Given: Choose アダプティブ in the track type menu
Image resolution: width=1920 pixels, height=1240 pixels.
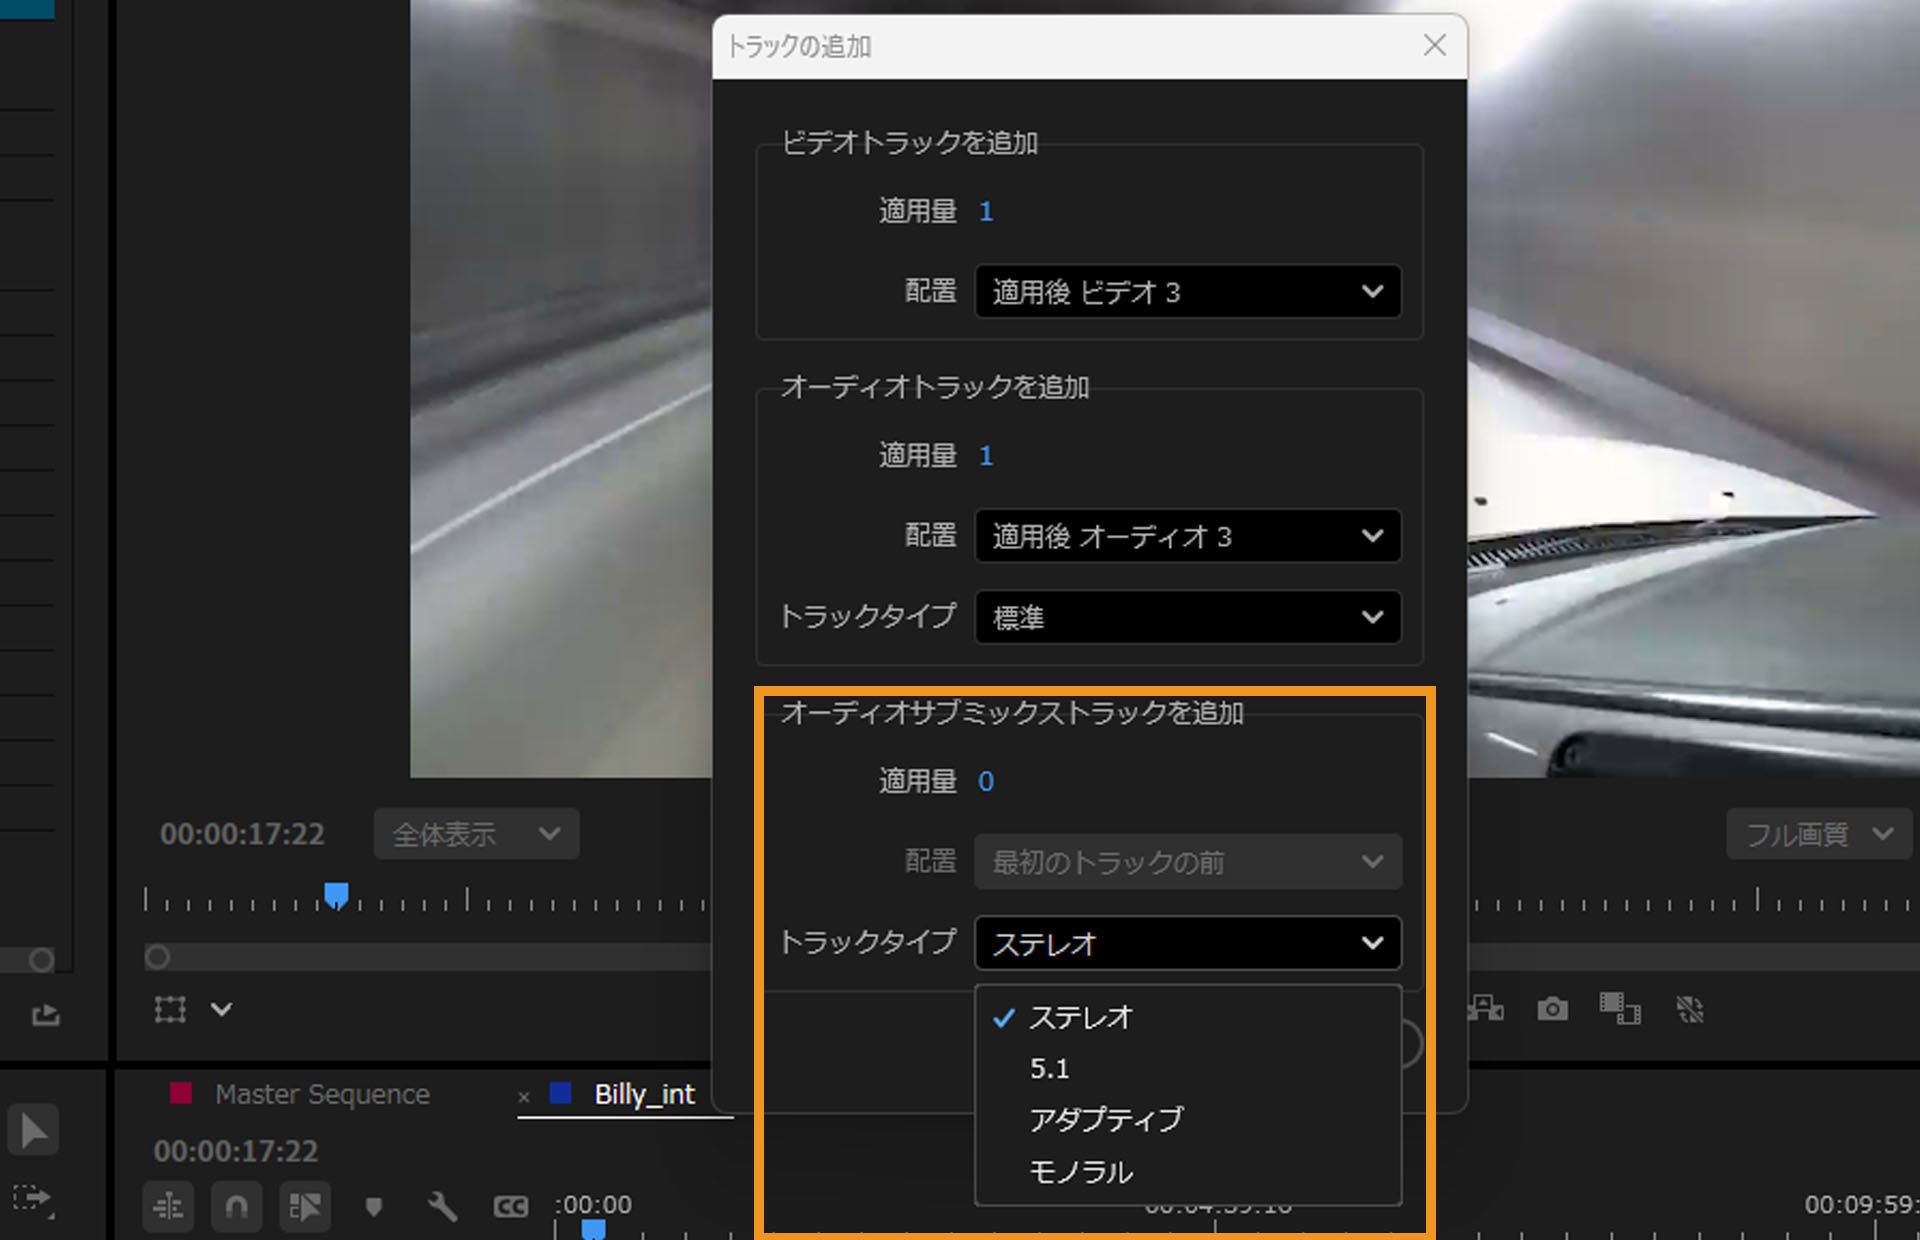Looking at the screenshot, I should (x=1105, y=1119).
